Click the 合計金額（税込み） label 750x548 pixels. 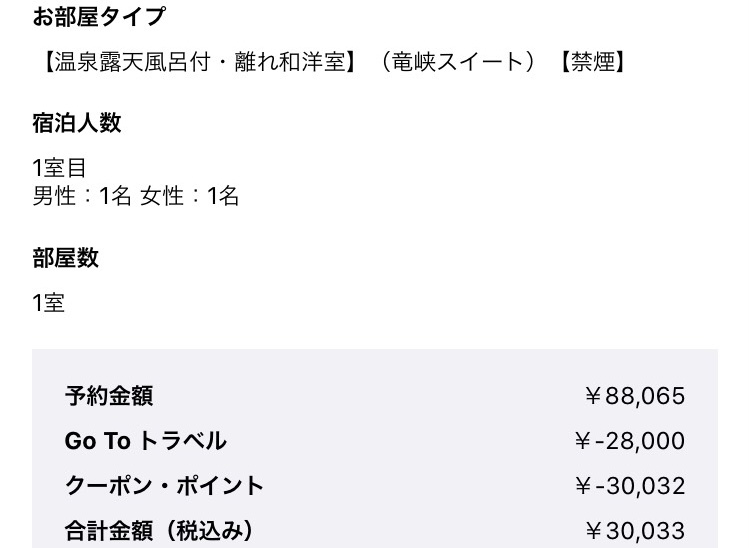click(x=160, y=530)
